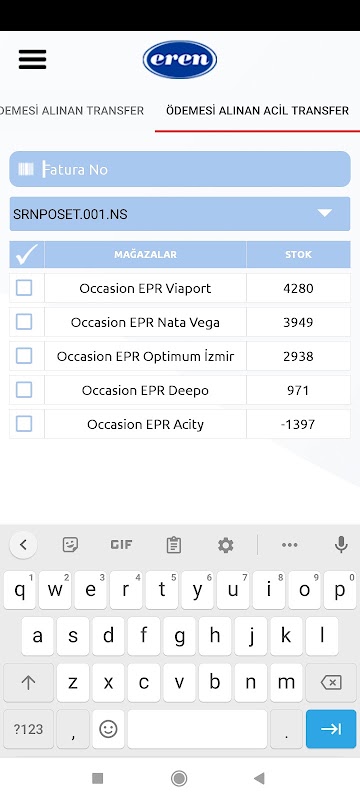Check the Occasion EPR Viaport box
Viewport: 360px width, 800px height.
click(x=24, y=288)
